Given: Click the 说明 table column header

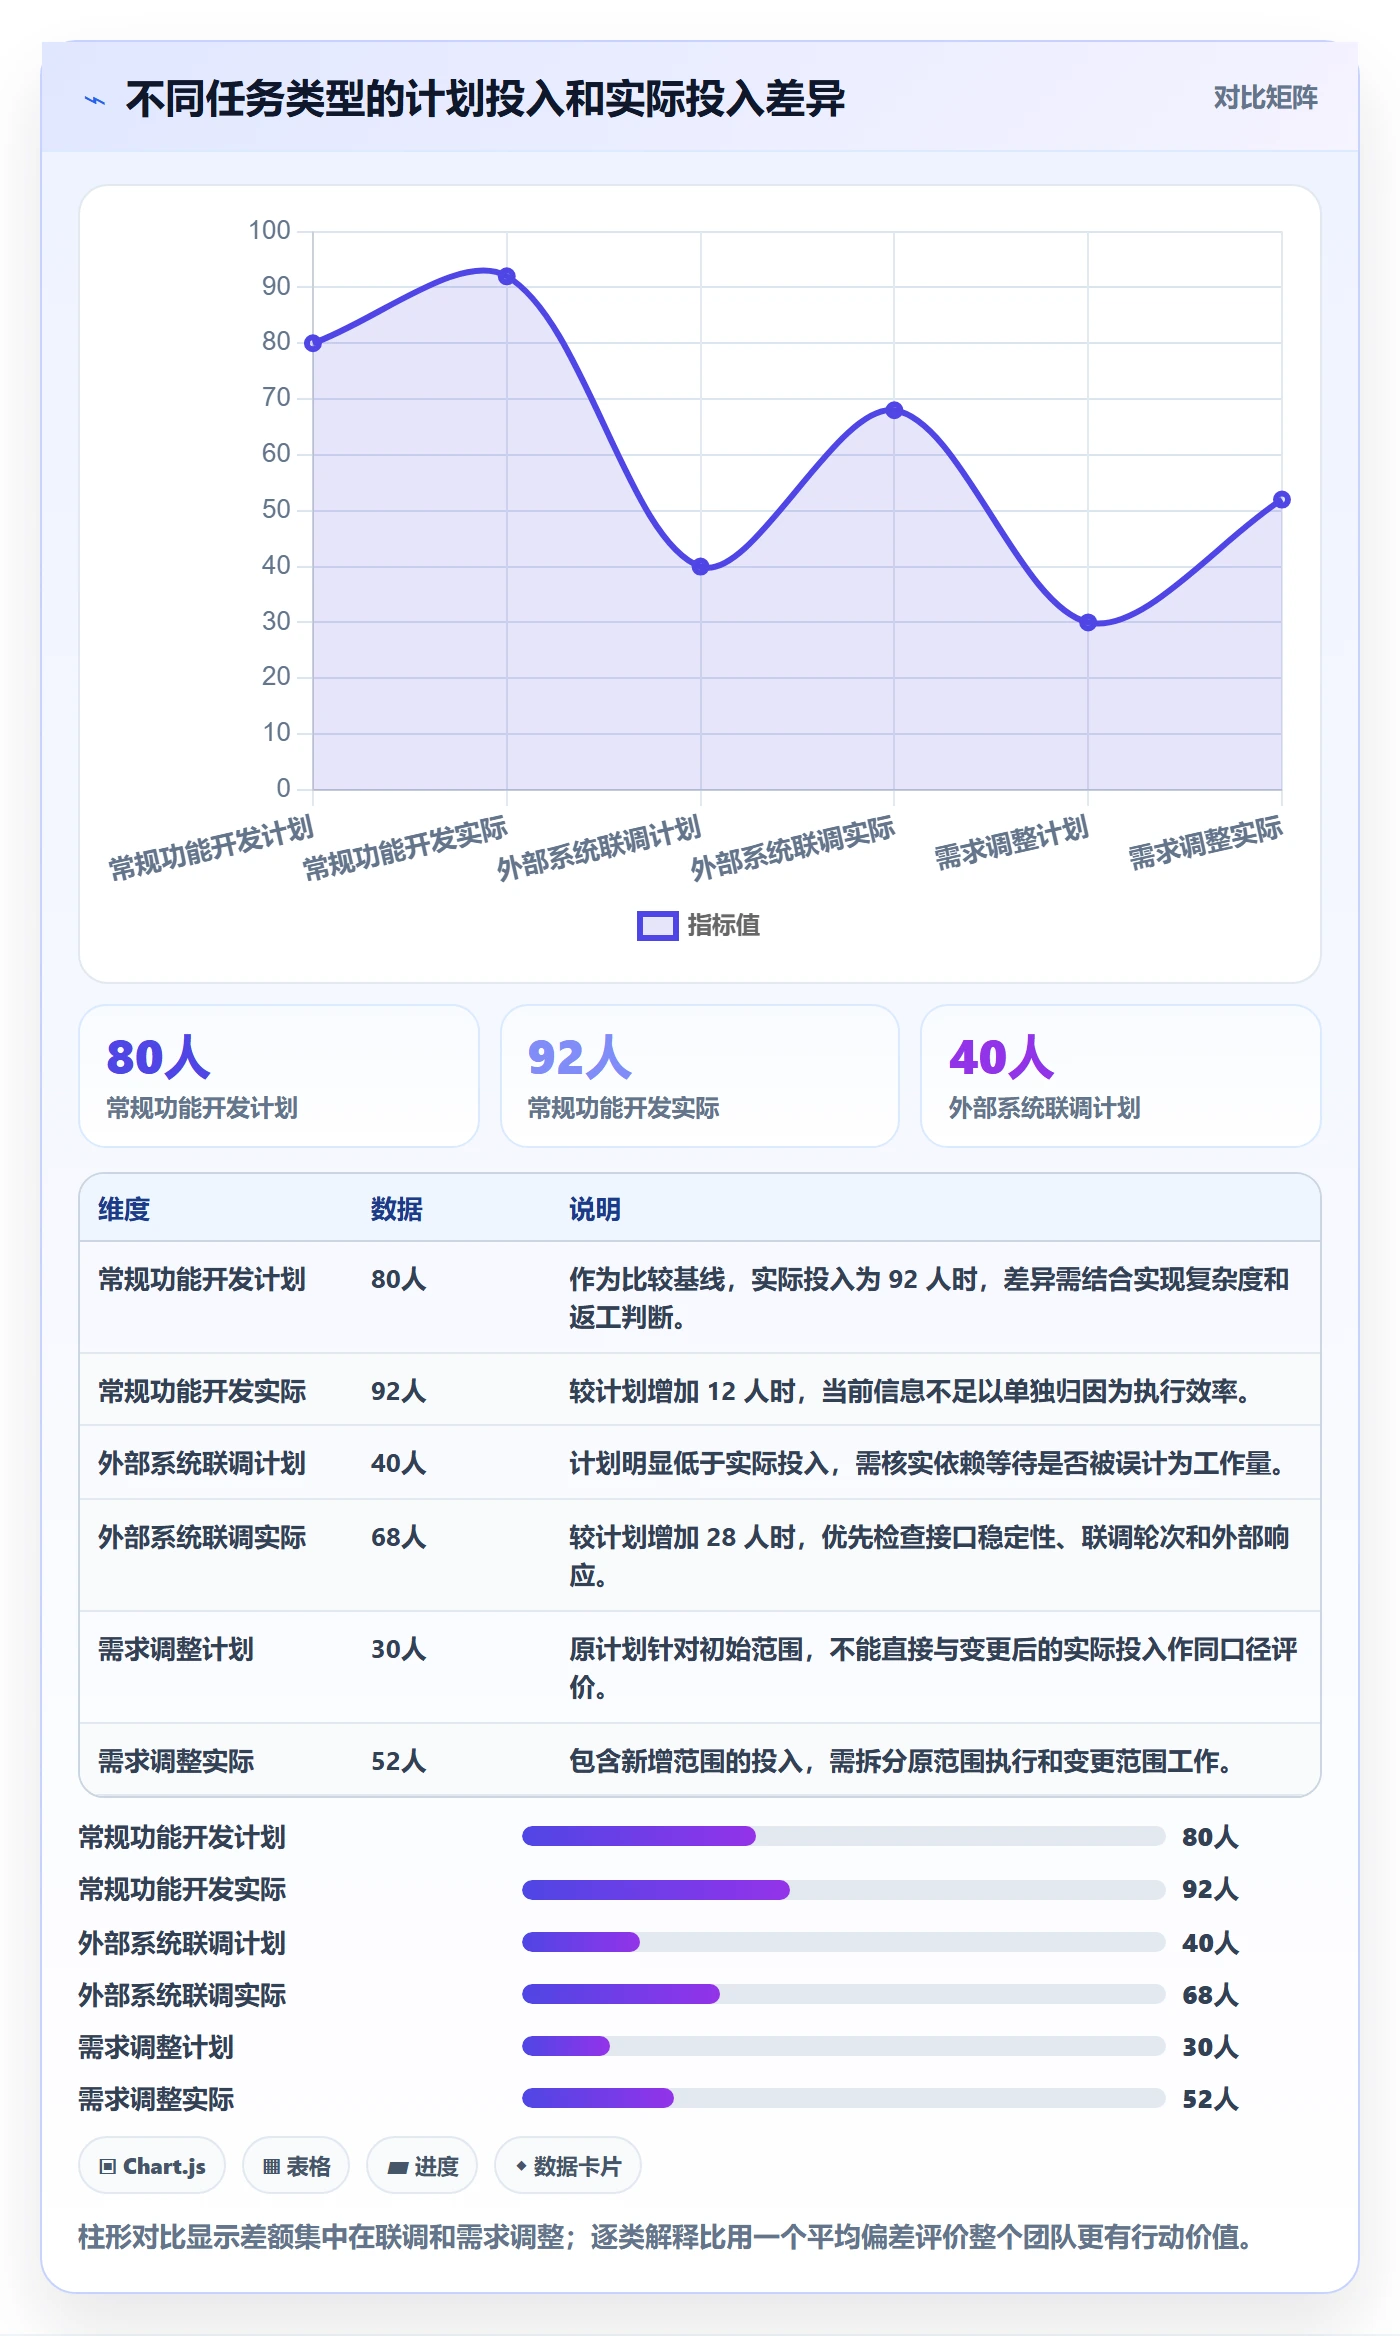Looking at the screenshot, I should point(595,1209).
